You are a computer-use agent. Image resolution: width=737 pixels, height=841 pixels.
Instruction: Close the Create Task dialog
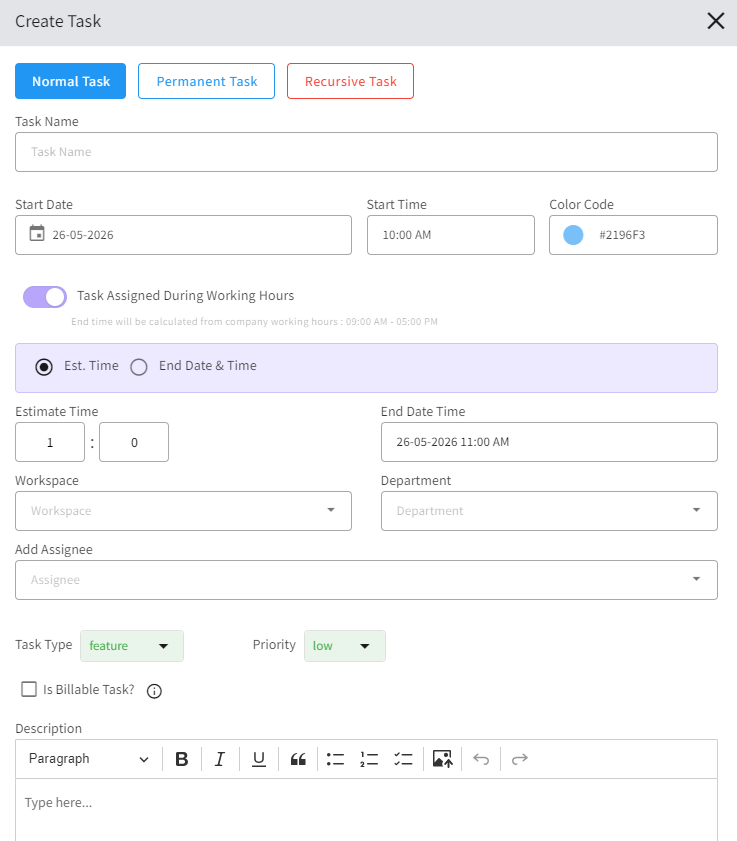tap(716, 21)
